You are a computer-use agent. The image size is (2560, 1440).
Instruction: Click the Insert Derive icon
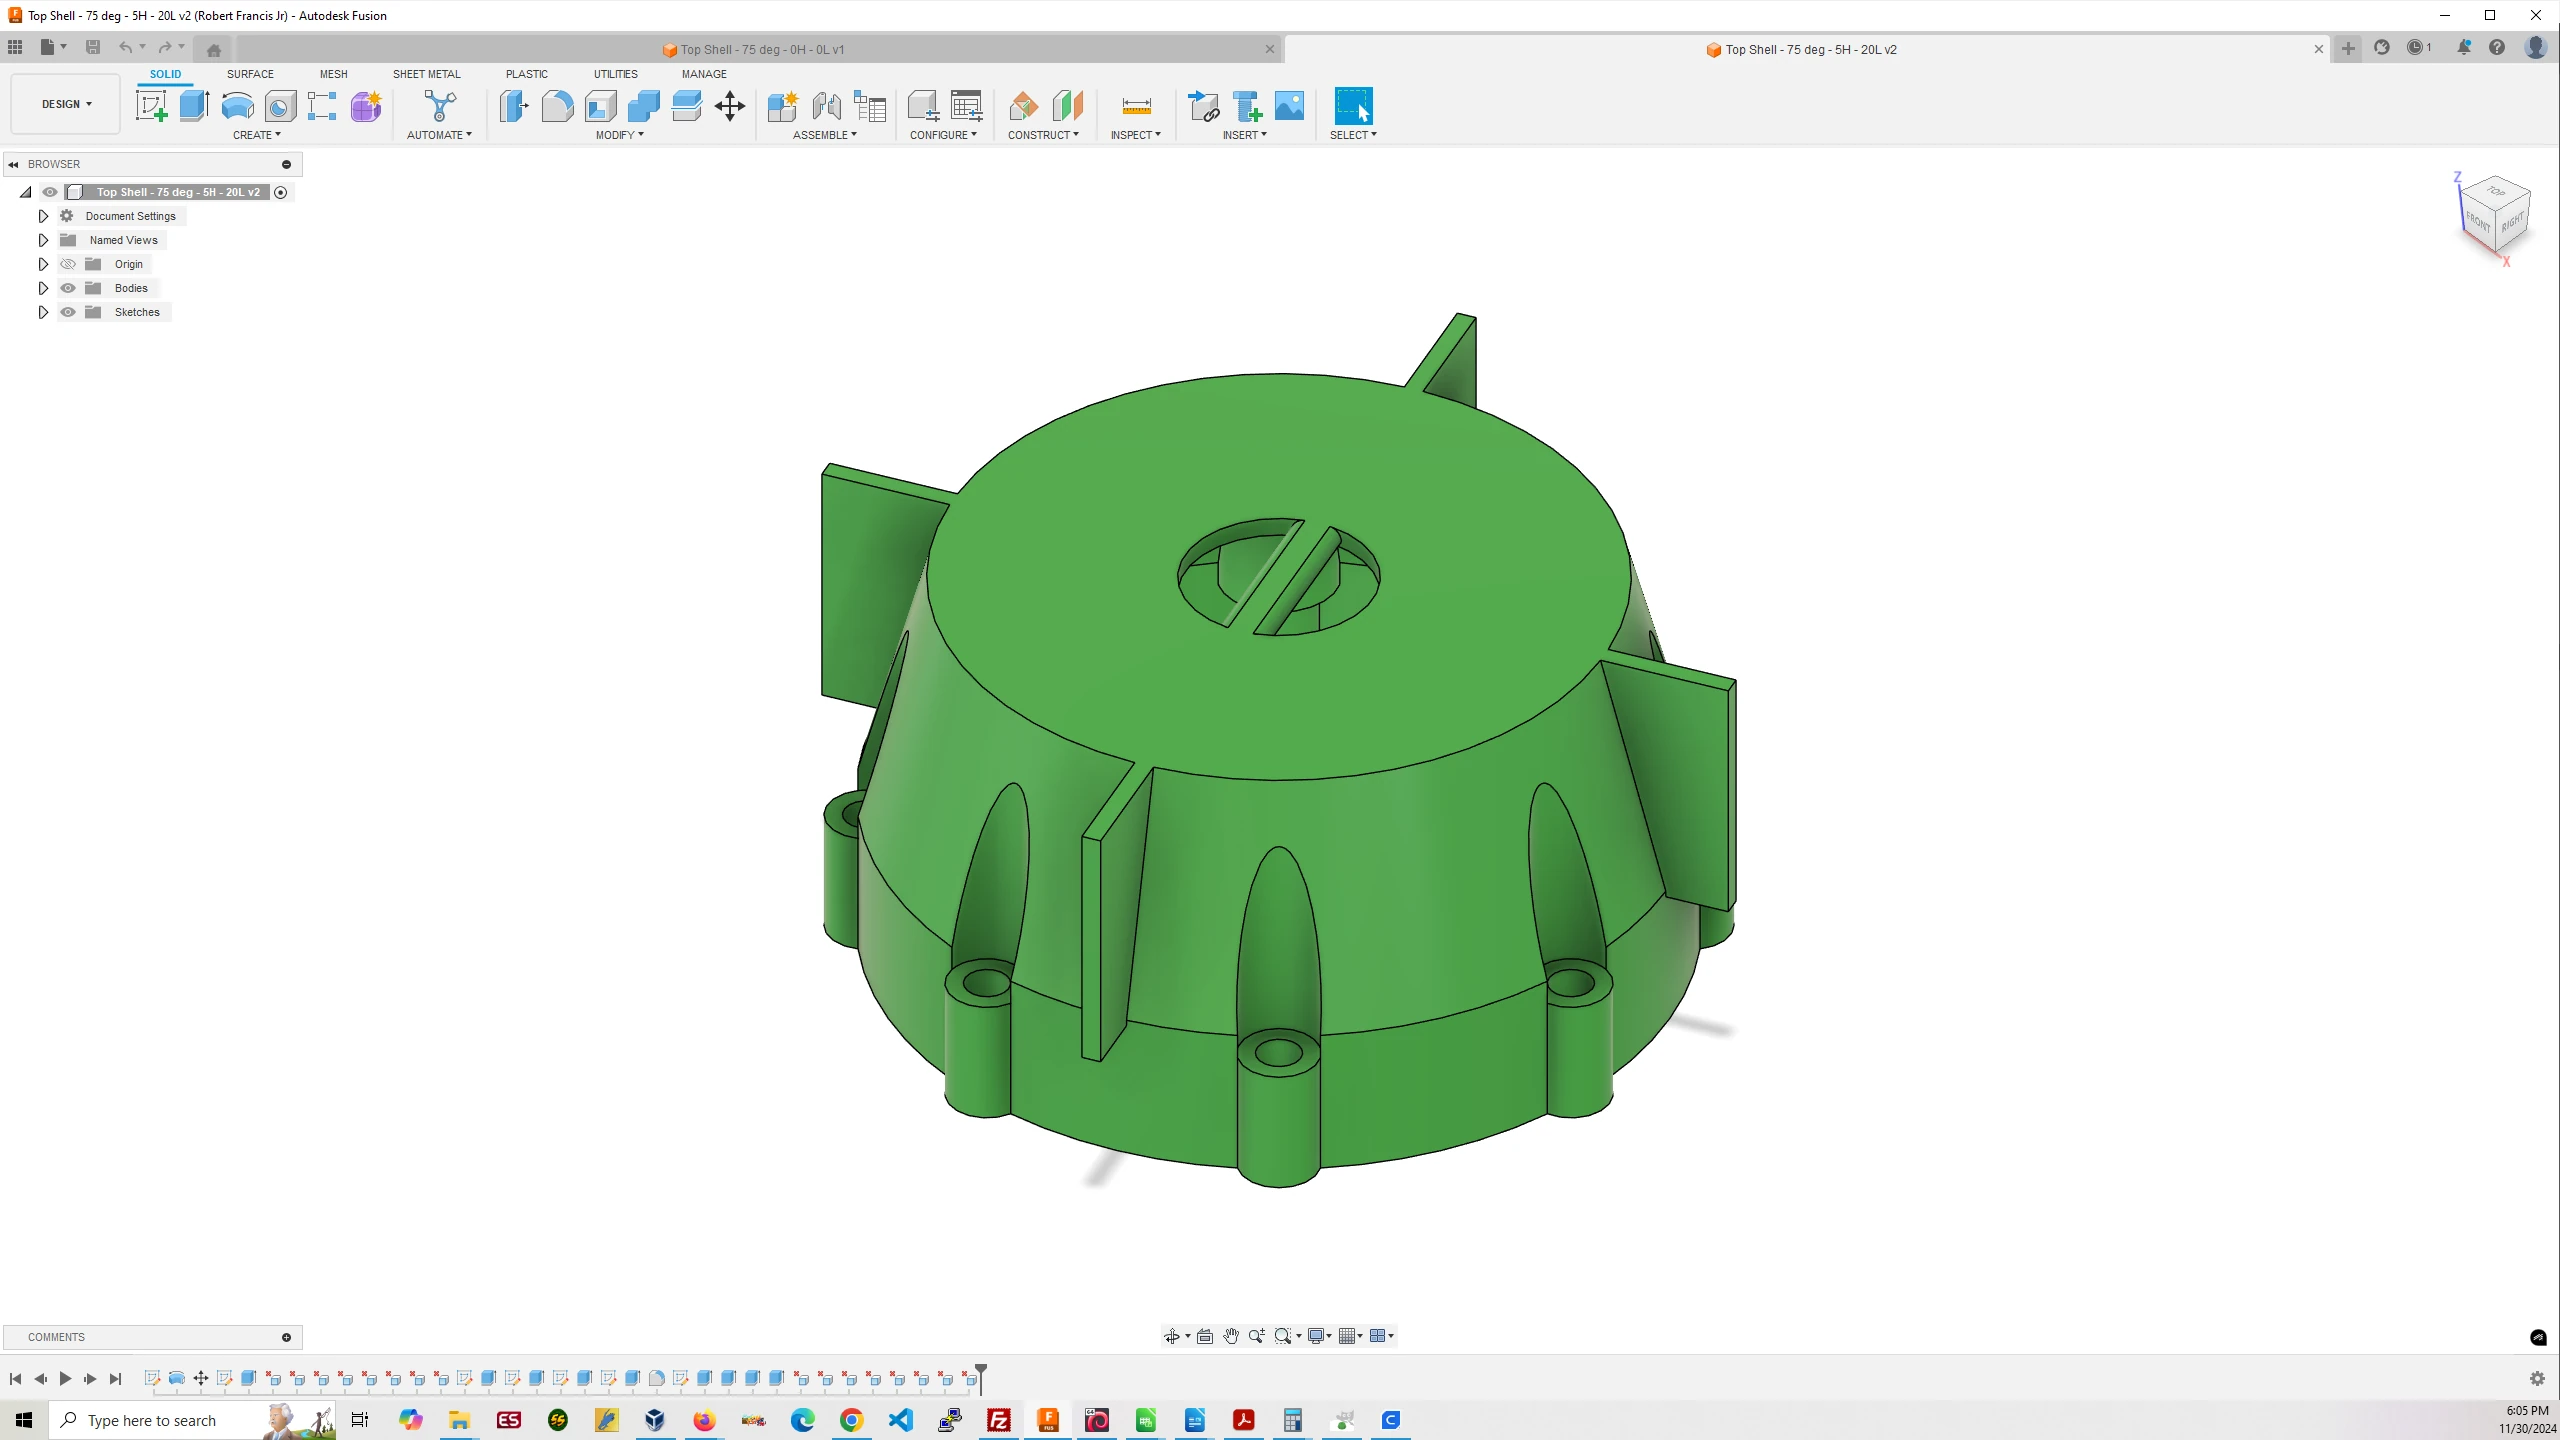[x=1203, y=106]
